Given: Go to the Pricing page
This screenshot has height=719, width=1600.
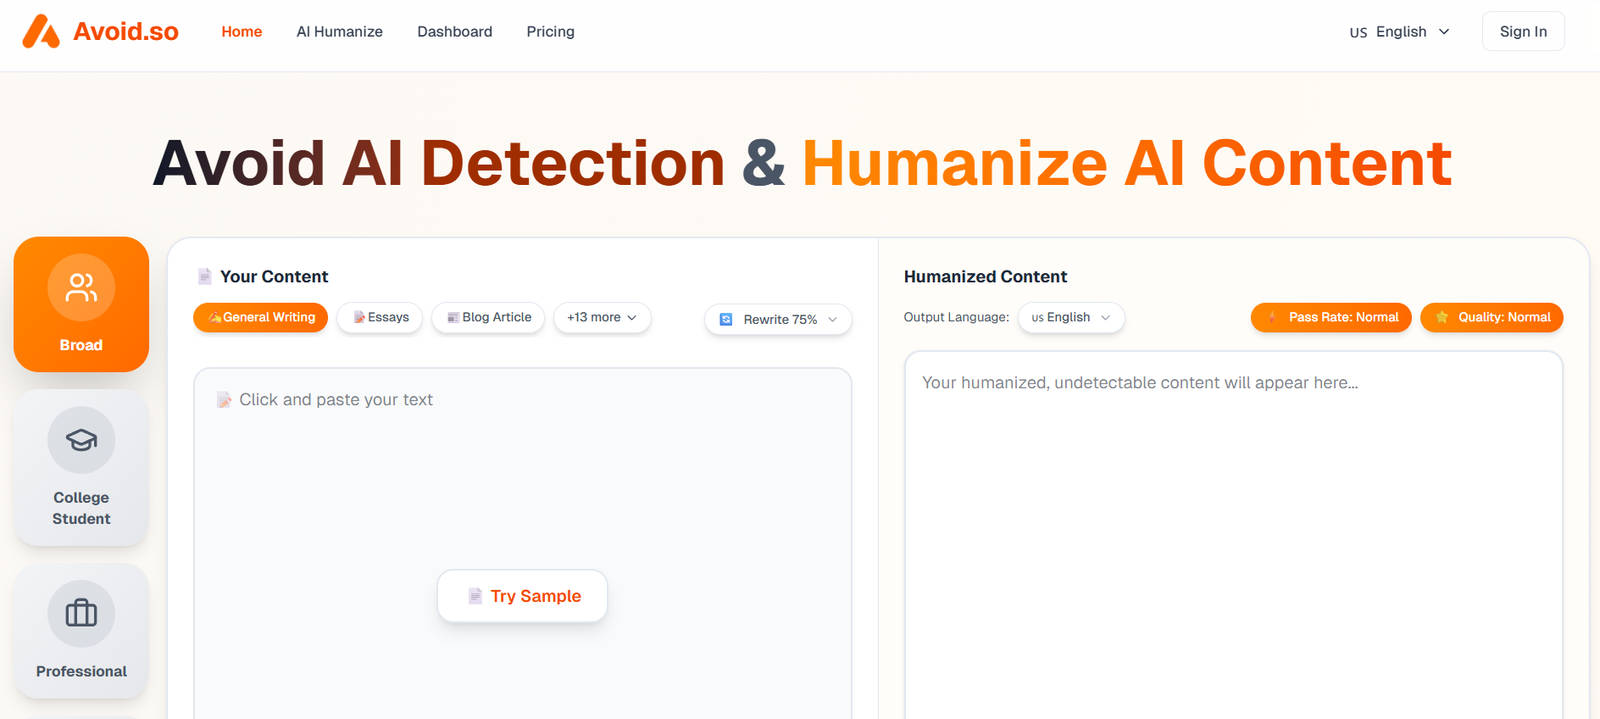Looking at the screenshot, I should tap(550, 32).
